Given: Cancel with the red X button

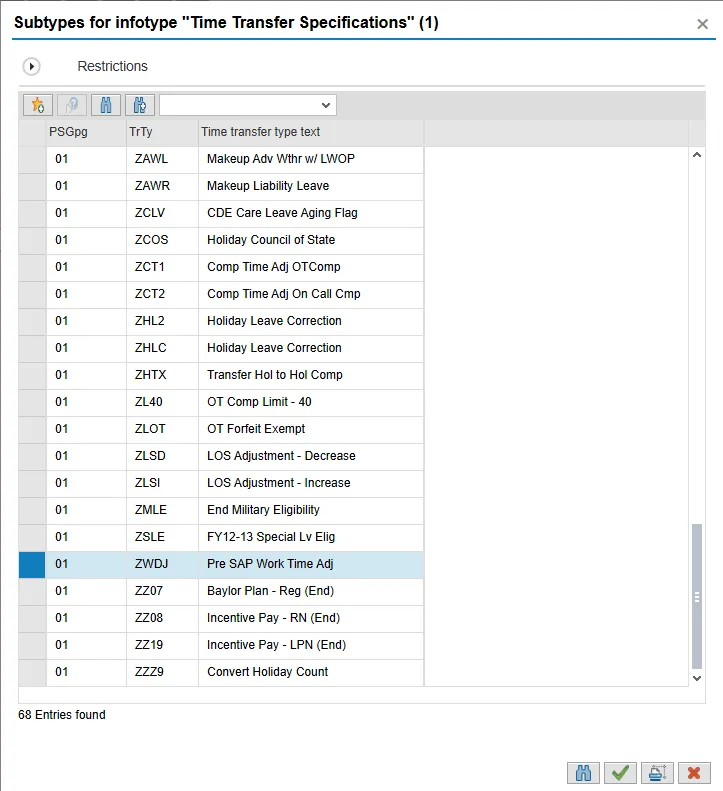Looking at the screenshot, I should (693, 773).
